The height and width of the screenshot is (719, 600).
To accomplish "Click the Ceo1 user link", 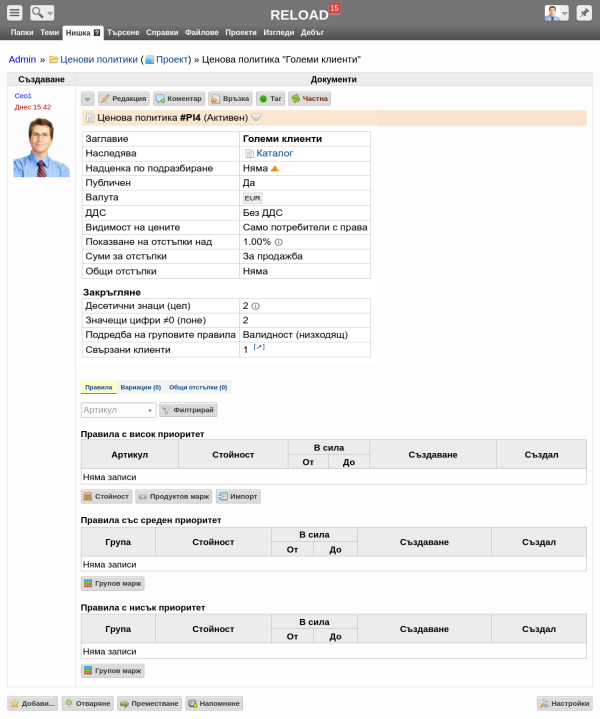I will tap(23, 96).
